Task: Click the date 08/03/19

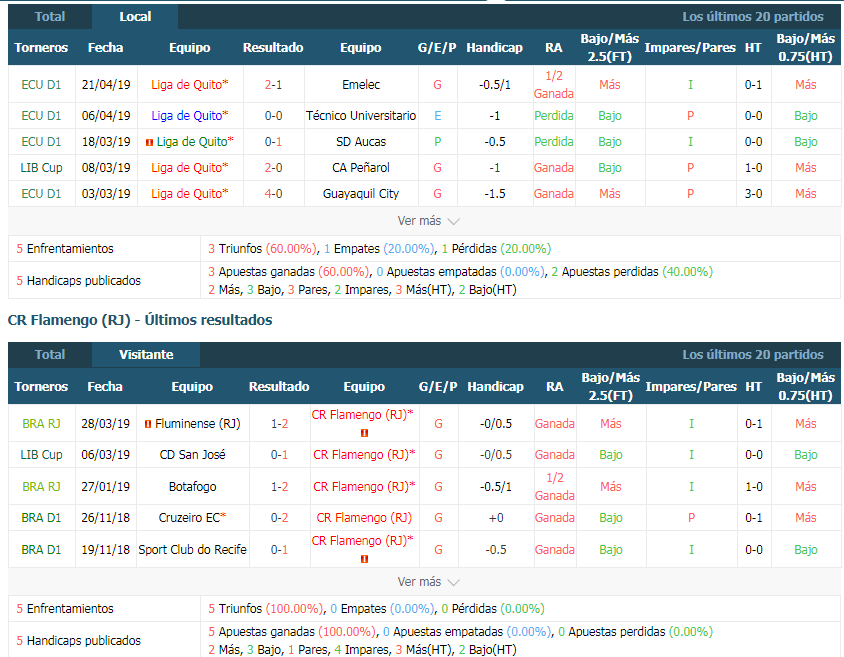Action: coord(106,167)
